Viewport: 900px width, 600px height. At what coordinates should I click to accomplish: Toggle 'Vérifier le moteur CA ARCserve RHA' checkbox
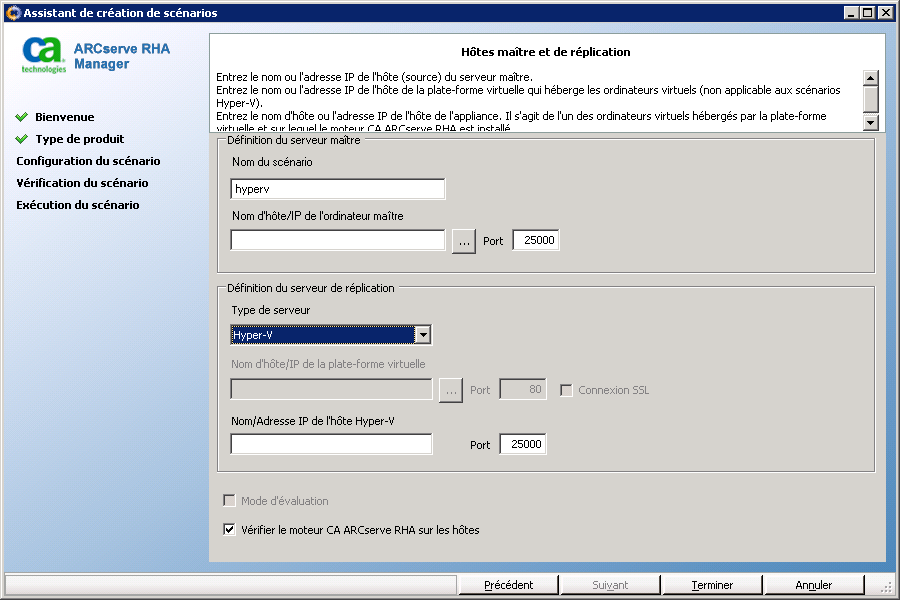[230, 530]
